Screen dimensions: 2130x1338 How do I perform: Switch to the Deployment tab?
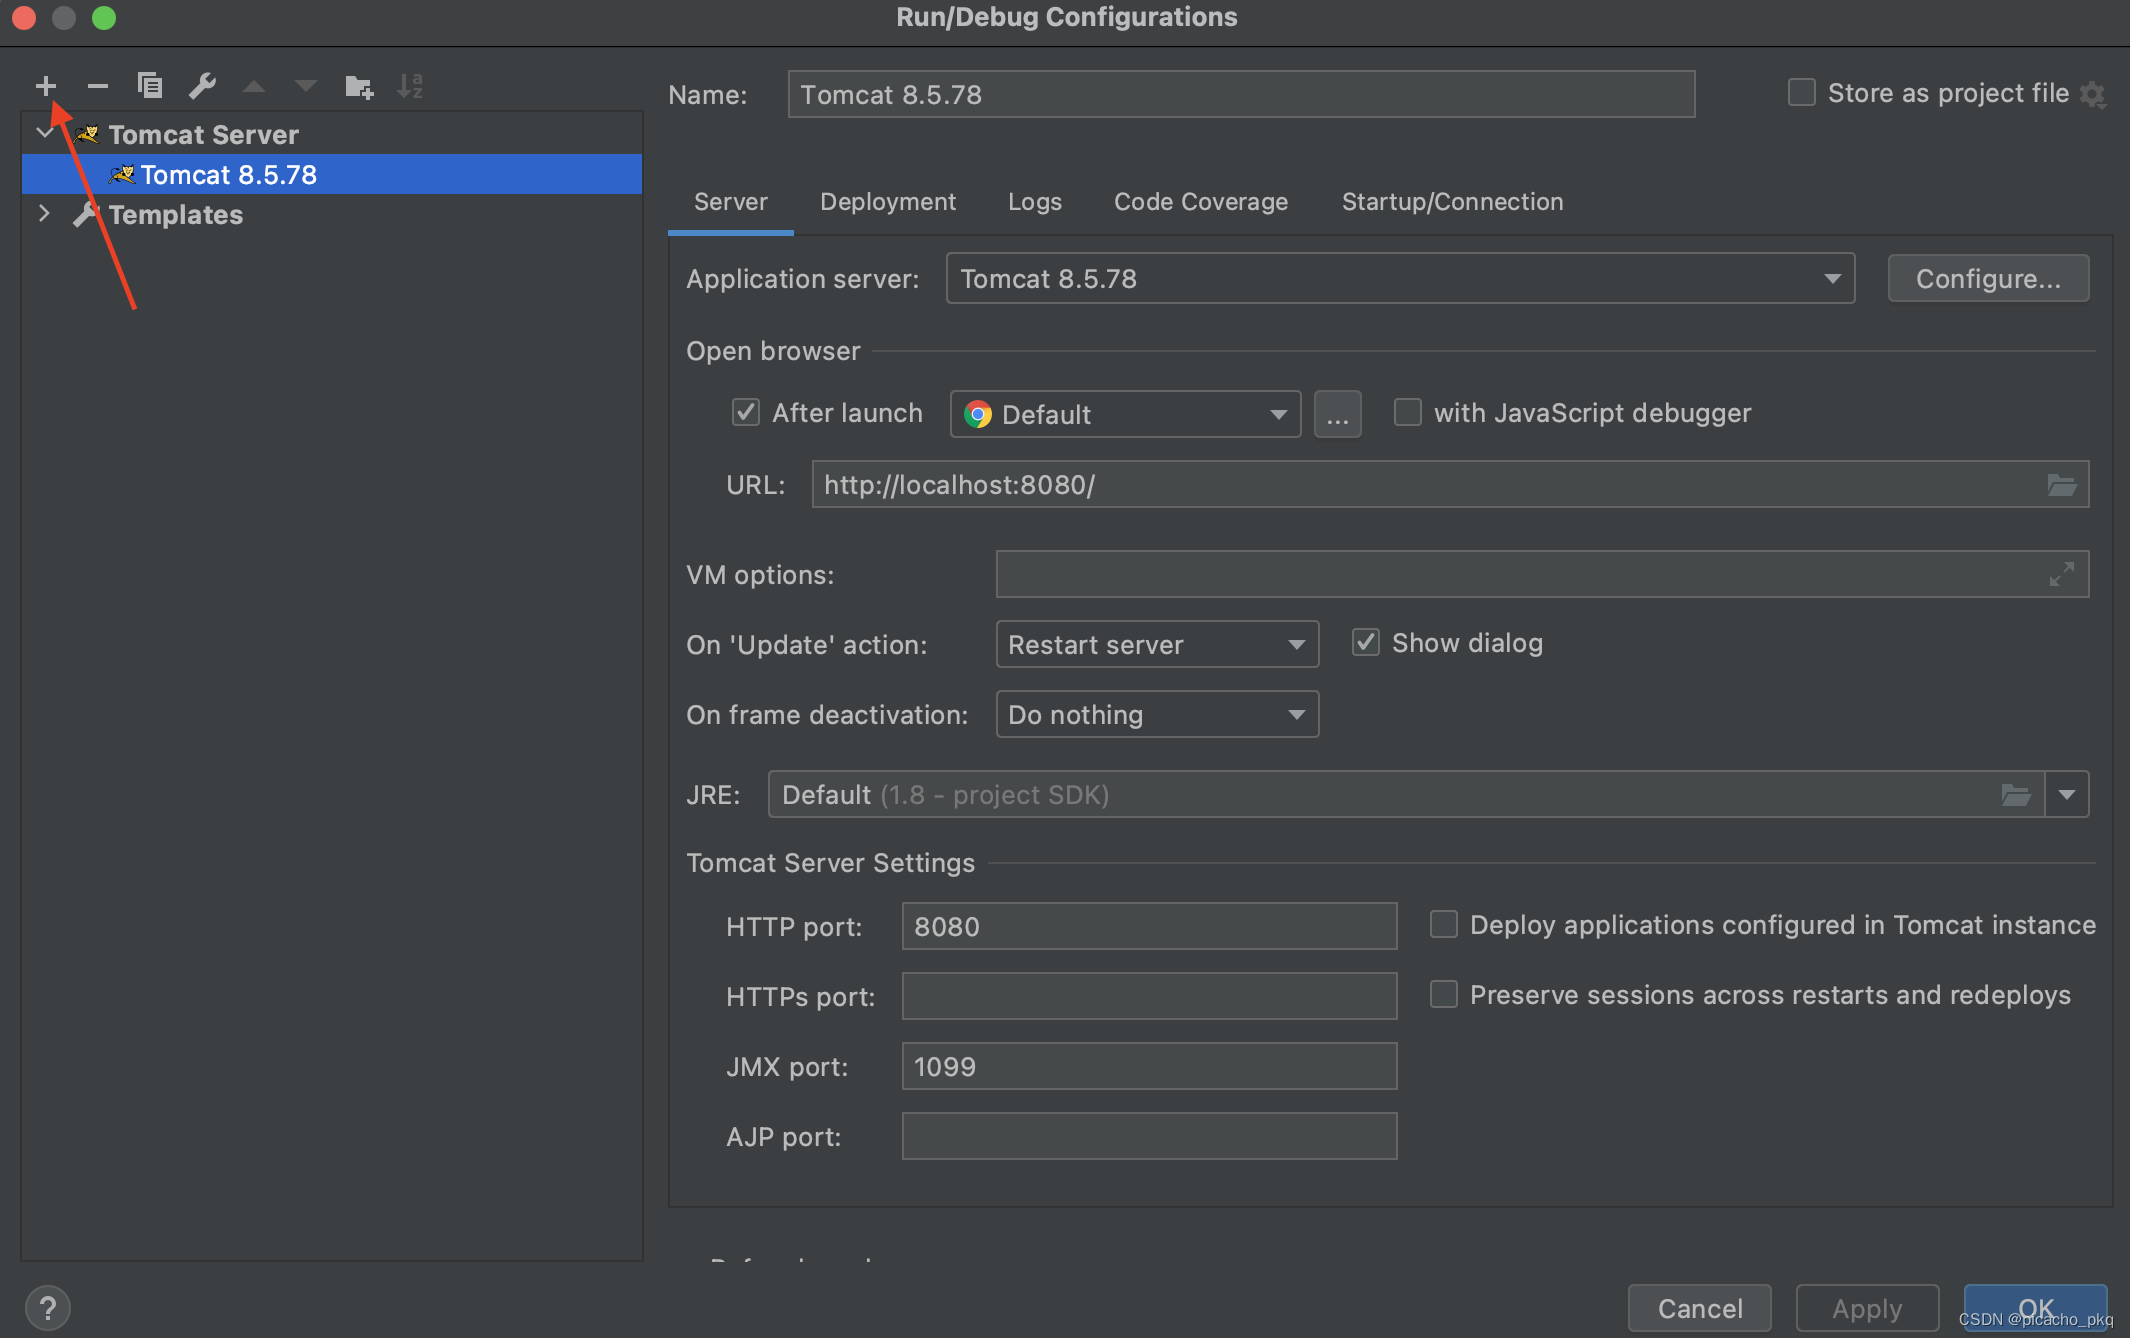coord(888,202)
